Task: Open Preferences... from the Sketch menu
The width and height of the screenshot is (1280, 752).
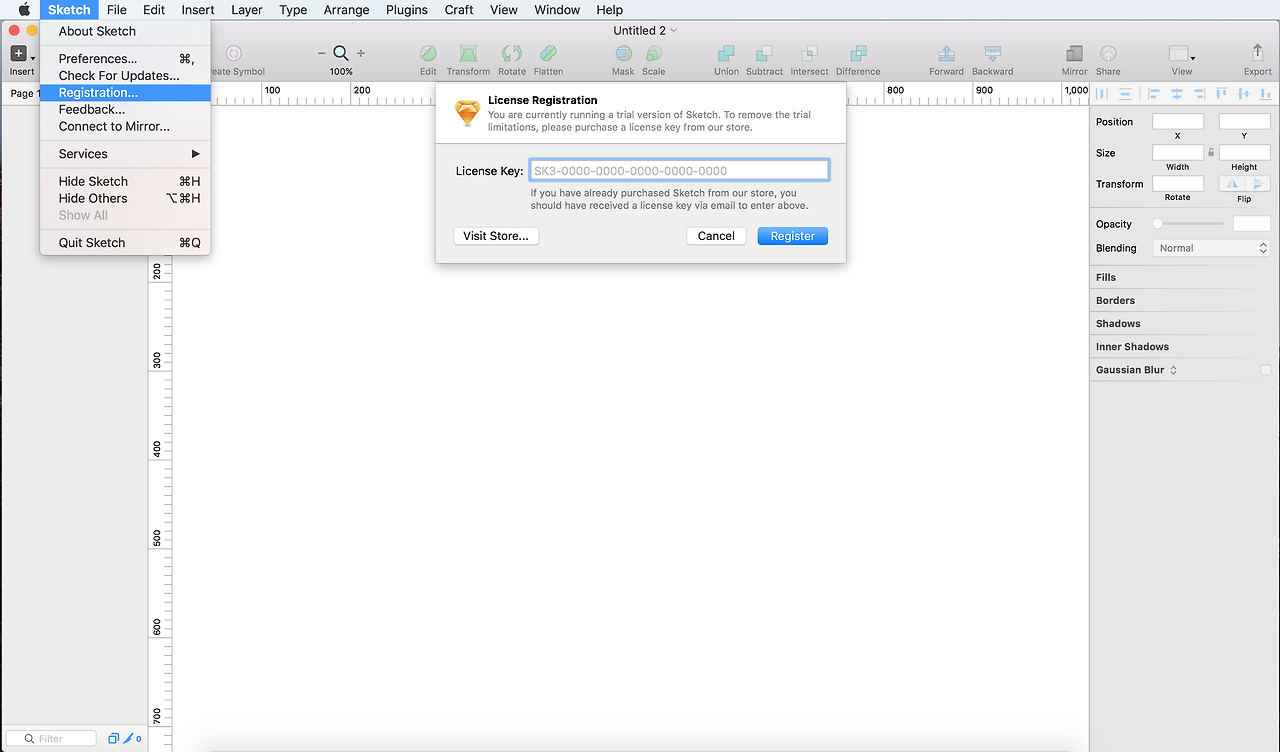Action: point(125,59)
